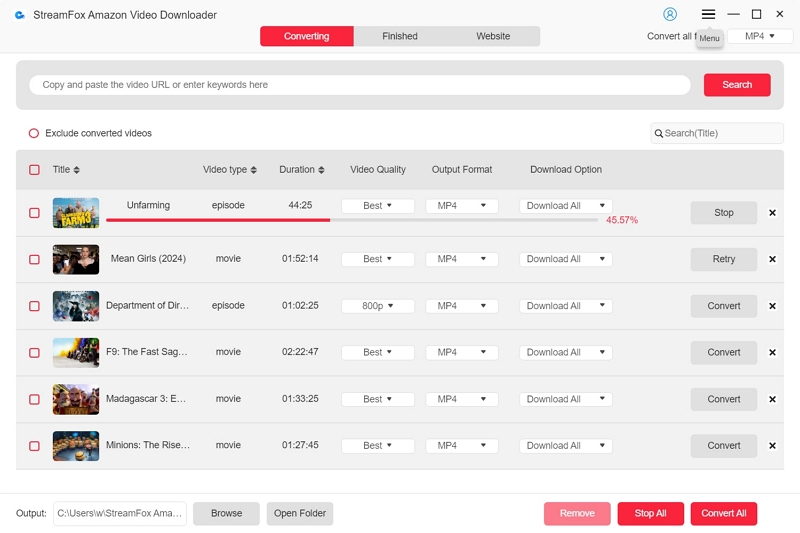
Task: Remove the Unfarming row with X icon
Action: tap(772, 213)
